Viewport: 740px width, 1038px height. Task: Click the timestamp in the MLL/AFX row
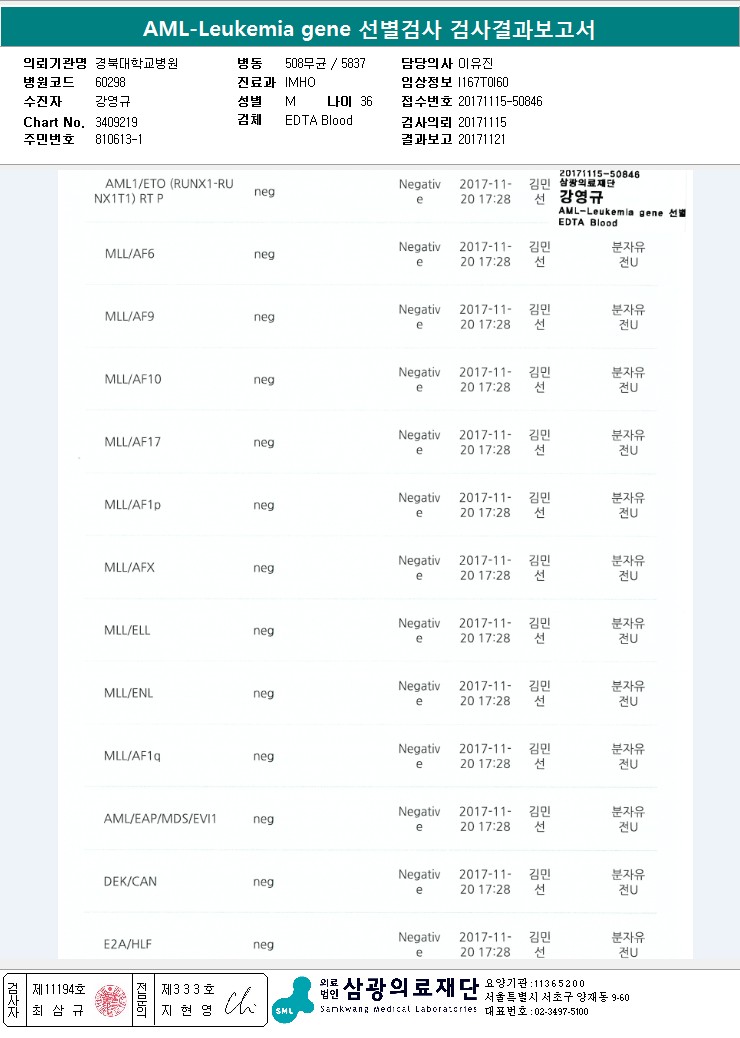click(485, 568)
